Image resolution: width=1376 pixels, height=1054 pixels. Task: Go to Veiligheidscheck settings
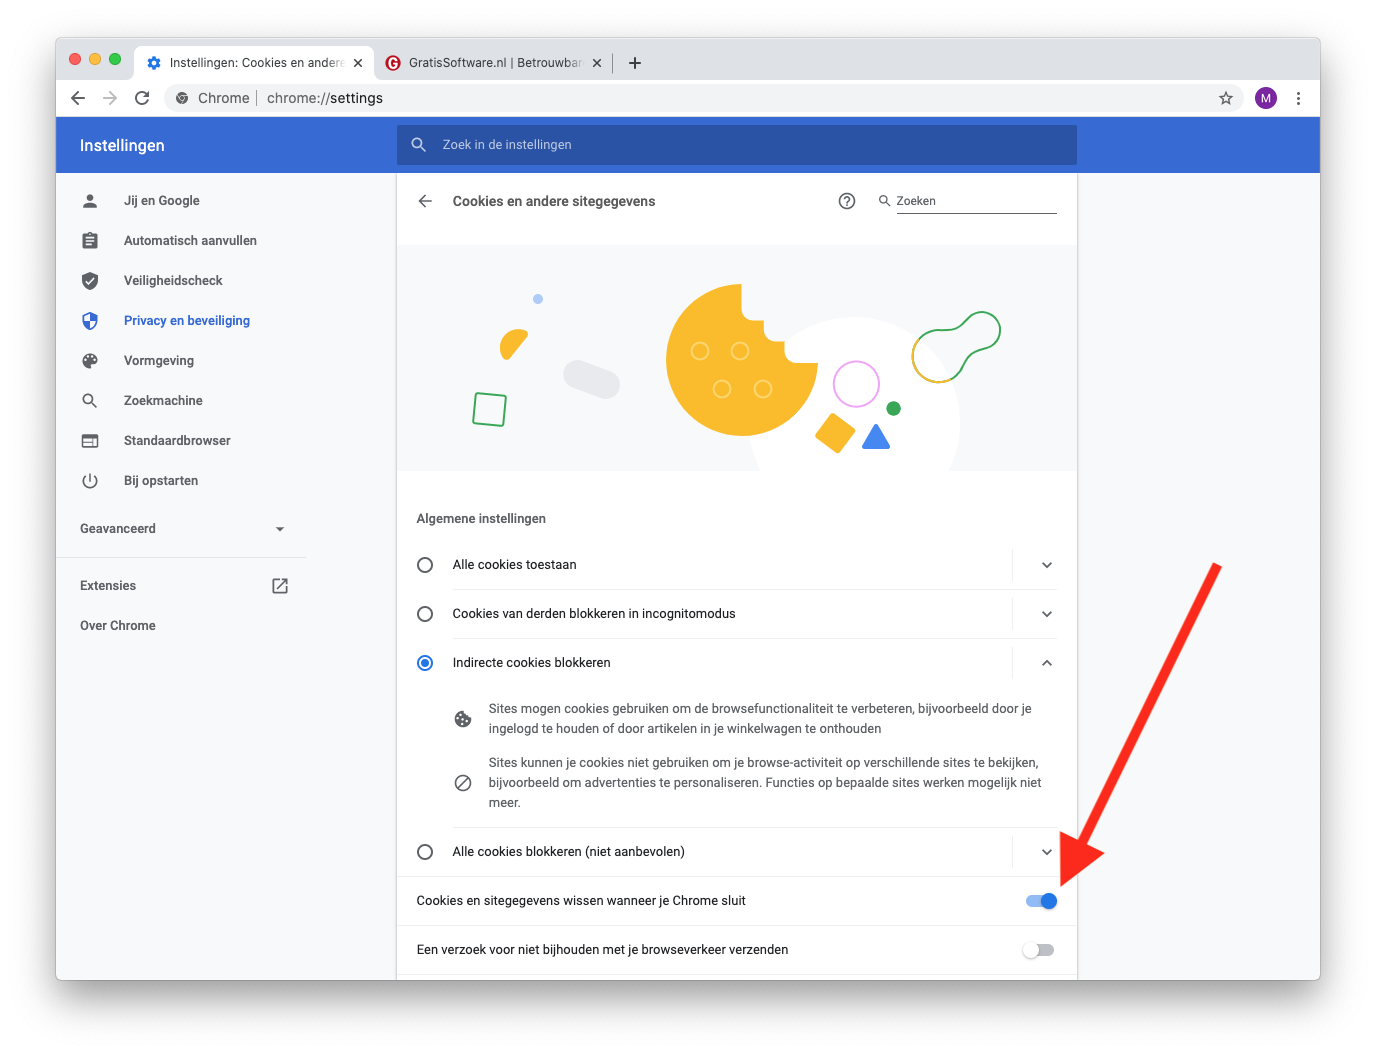click(173, 281)
